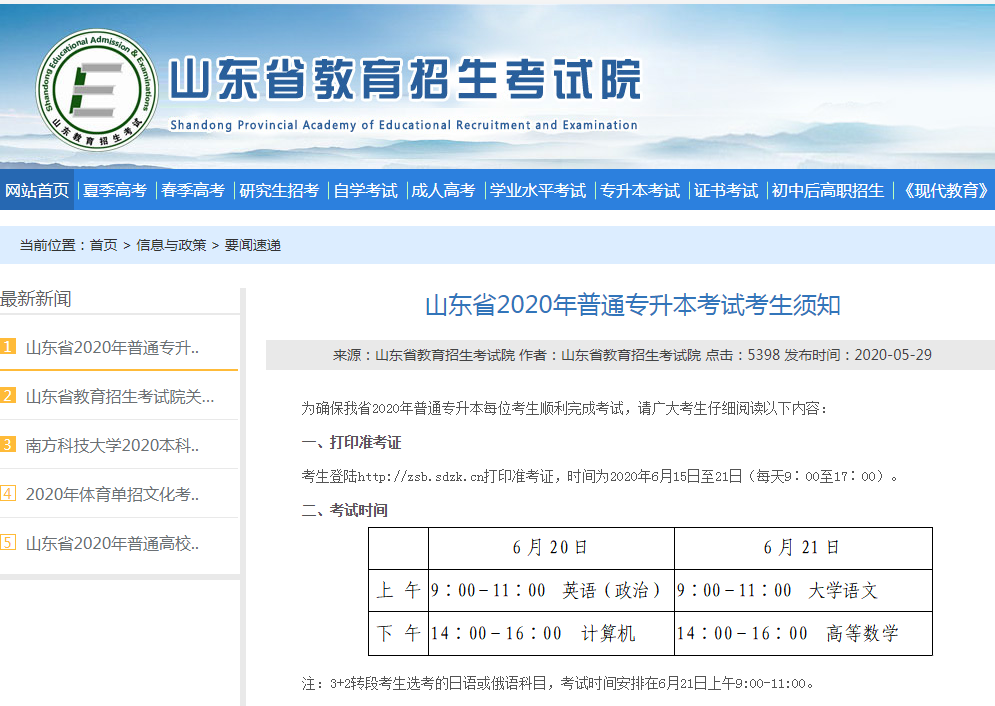Click the 注：3+2转段考生 note line
This screenshot has width=995, height=706.
557,684
